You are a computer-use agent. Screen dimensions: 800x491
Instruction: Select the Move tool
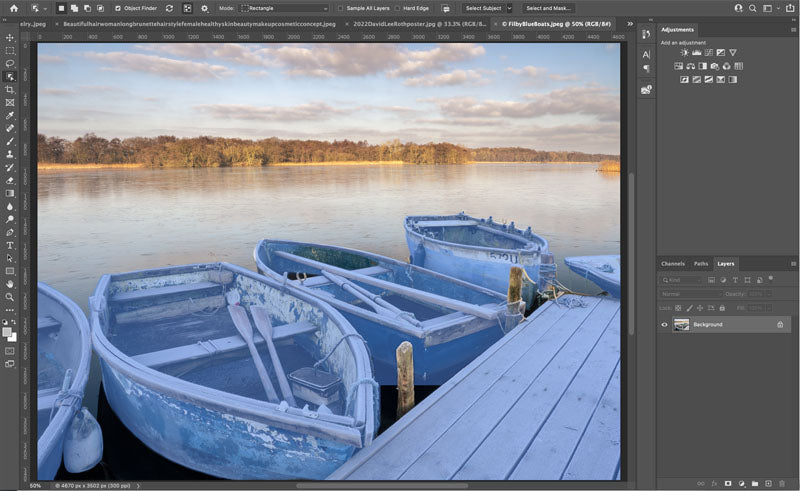(x=10, y=37)
